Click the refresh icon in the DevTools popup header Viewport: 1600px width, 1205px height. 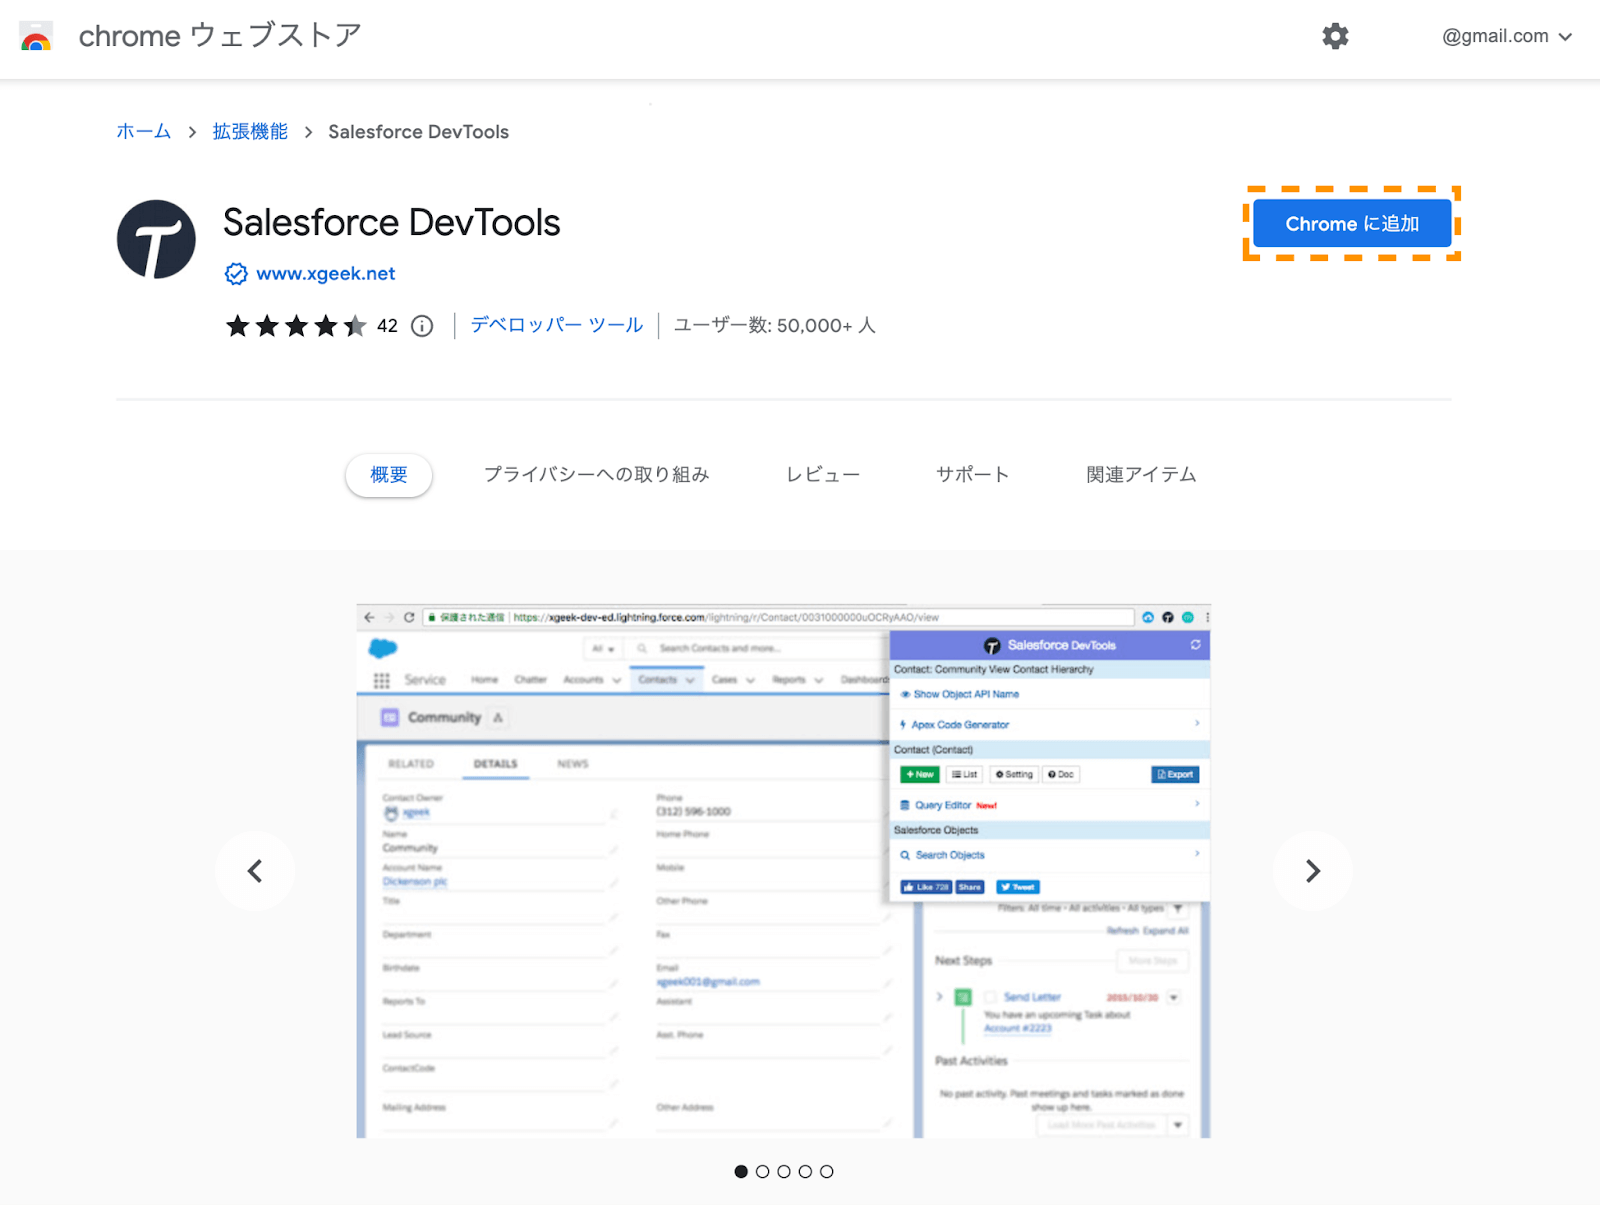coord(1196,645)
